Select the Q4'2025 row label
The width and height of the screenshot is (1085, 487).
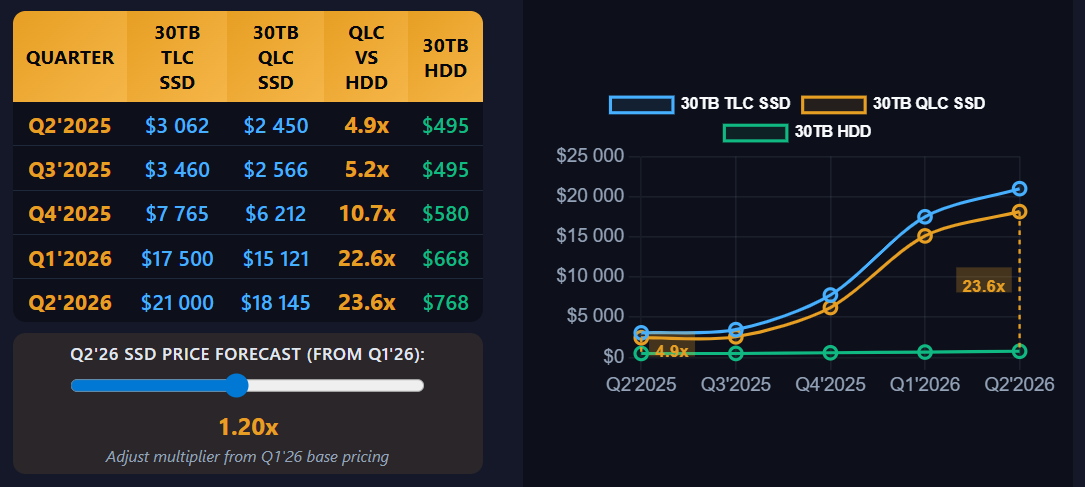click(x=70, y=214)
